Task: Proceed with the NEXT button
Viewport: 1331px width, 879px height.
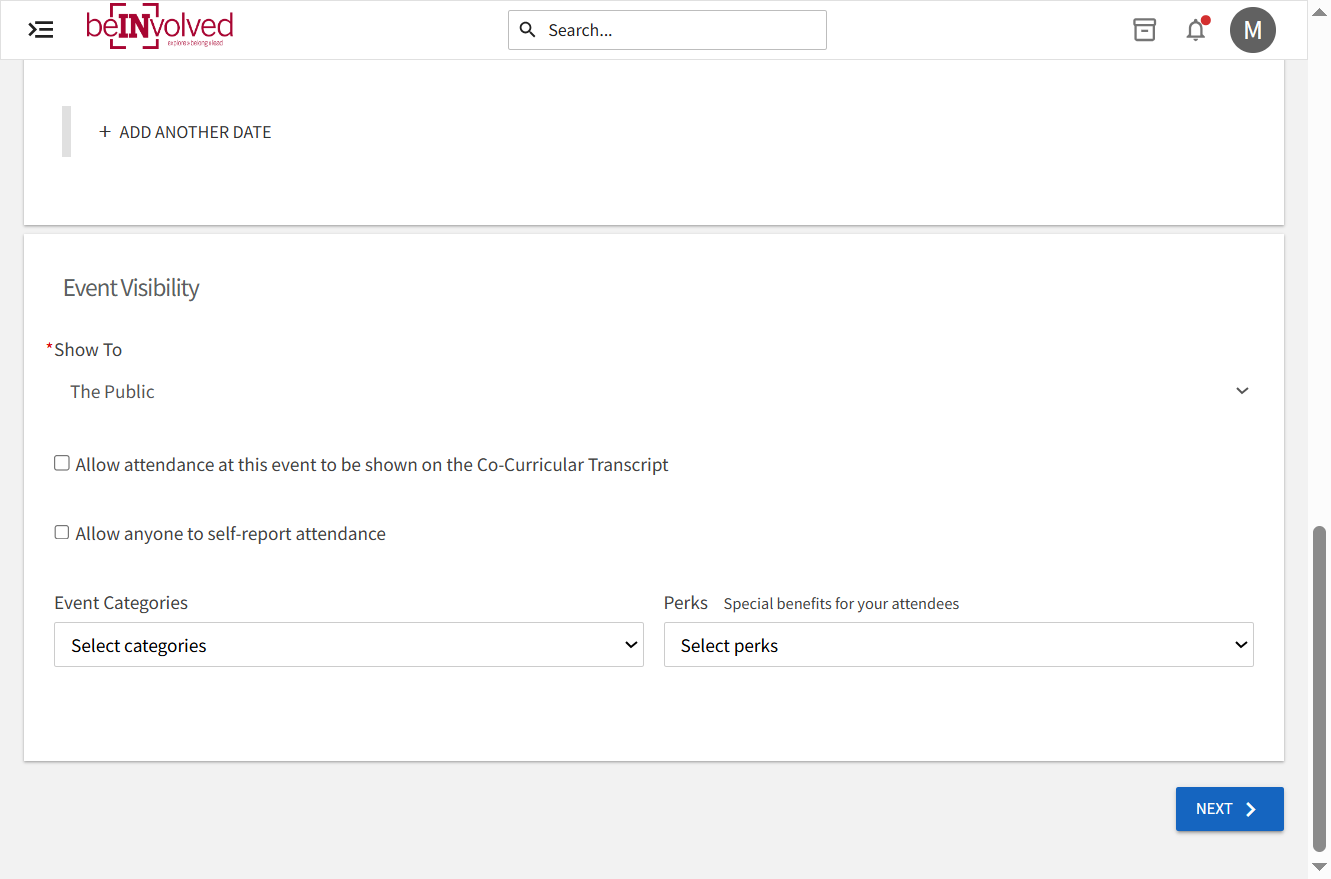Action: click(x=1229, y=809)
